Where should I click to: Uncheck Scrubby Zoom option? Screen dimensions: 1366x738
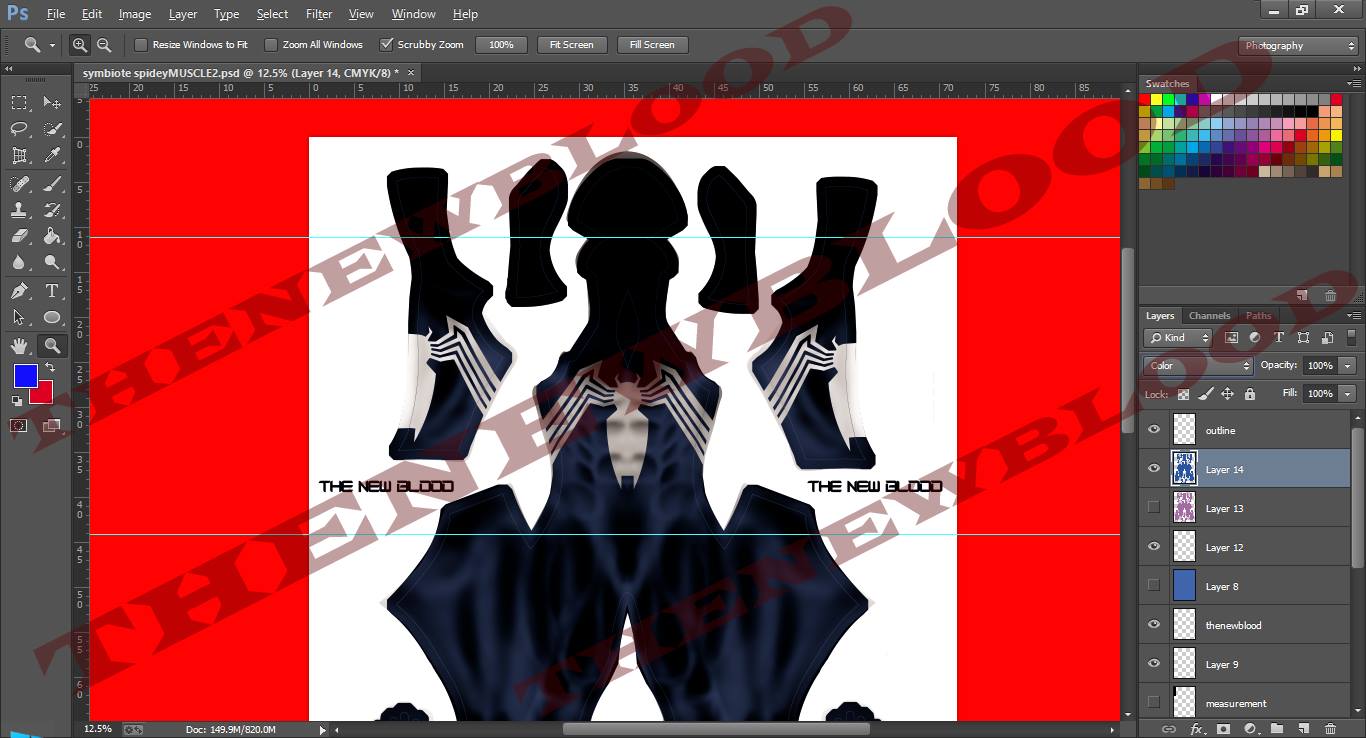(386, 45)
